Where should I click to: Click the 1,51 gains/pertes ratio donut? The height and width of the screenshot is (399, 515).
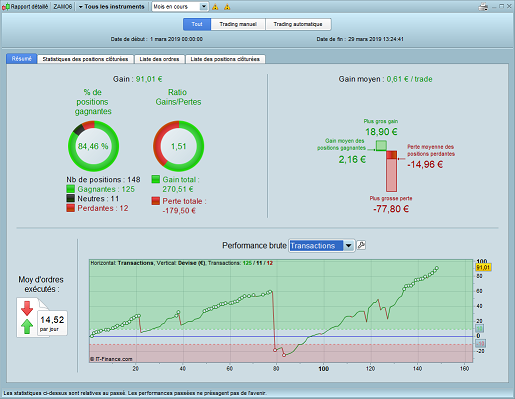[179, 146]
